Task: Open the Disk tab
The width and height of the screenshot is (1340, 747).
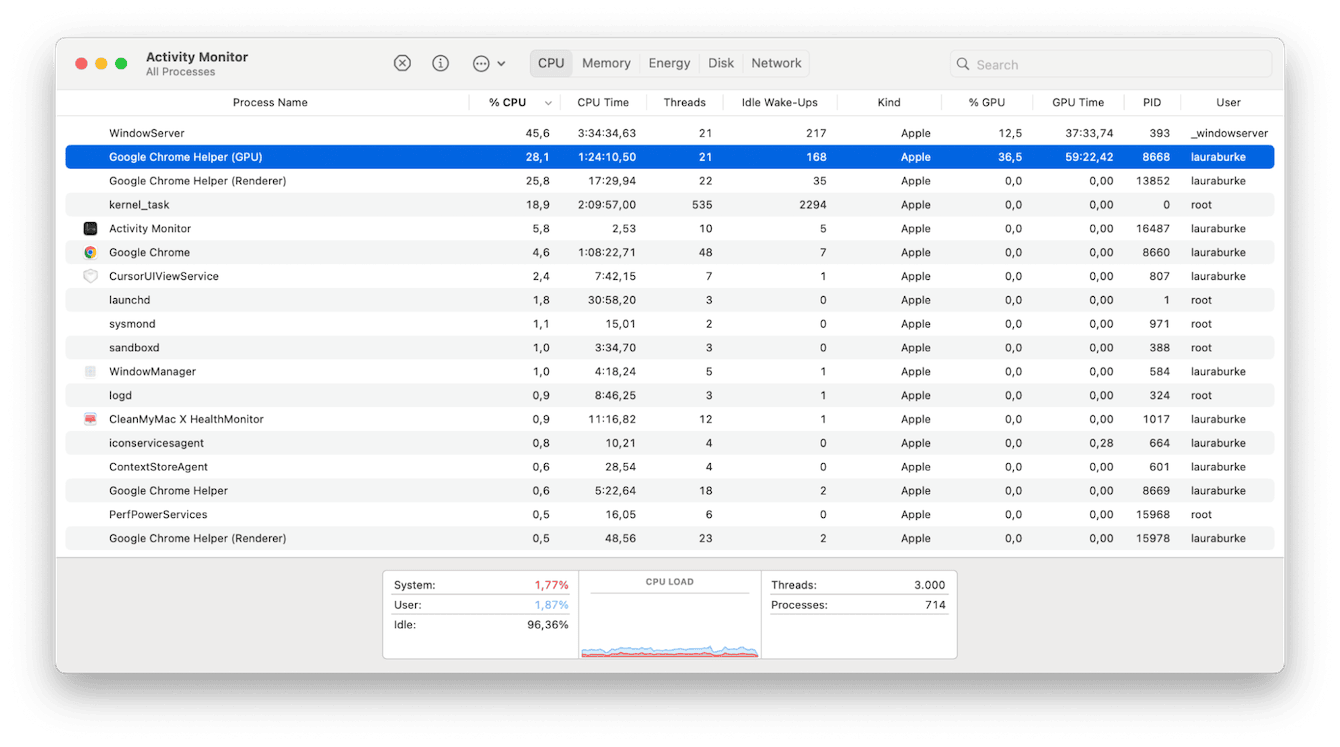Action: 720,62
